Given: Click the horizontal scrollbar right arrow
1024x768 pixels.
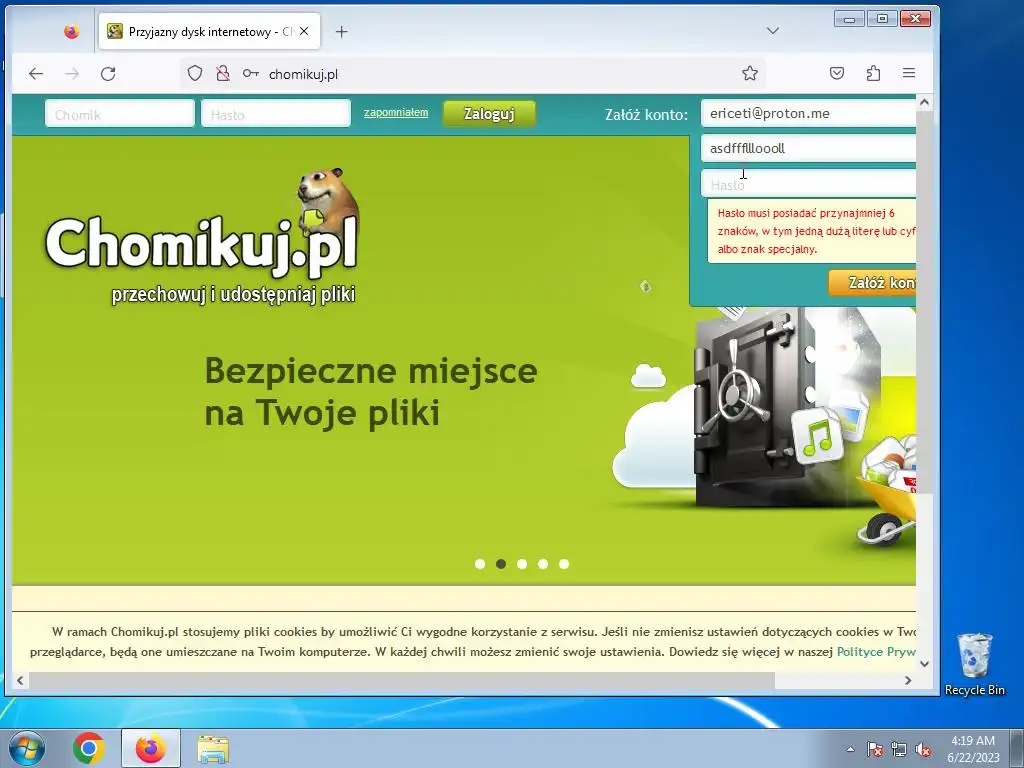Looking at the screenshot, I should click(x=908, y=680).
